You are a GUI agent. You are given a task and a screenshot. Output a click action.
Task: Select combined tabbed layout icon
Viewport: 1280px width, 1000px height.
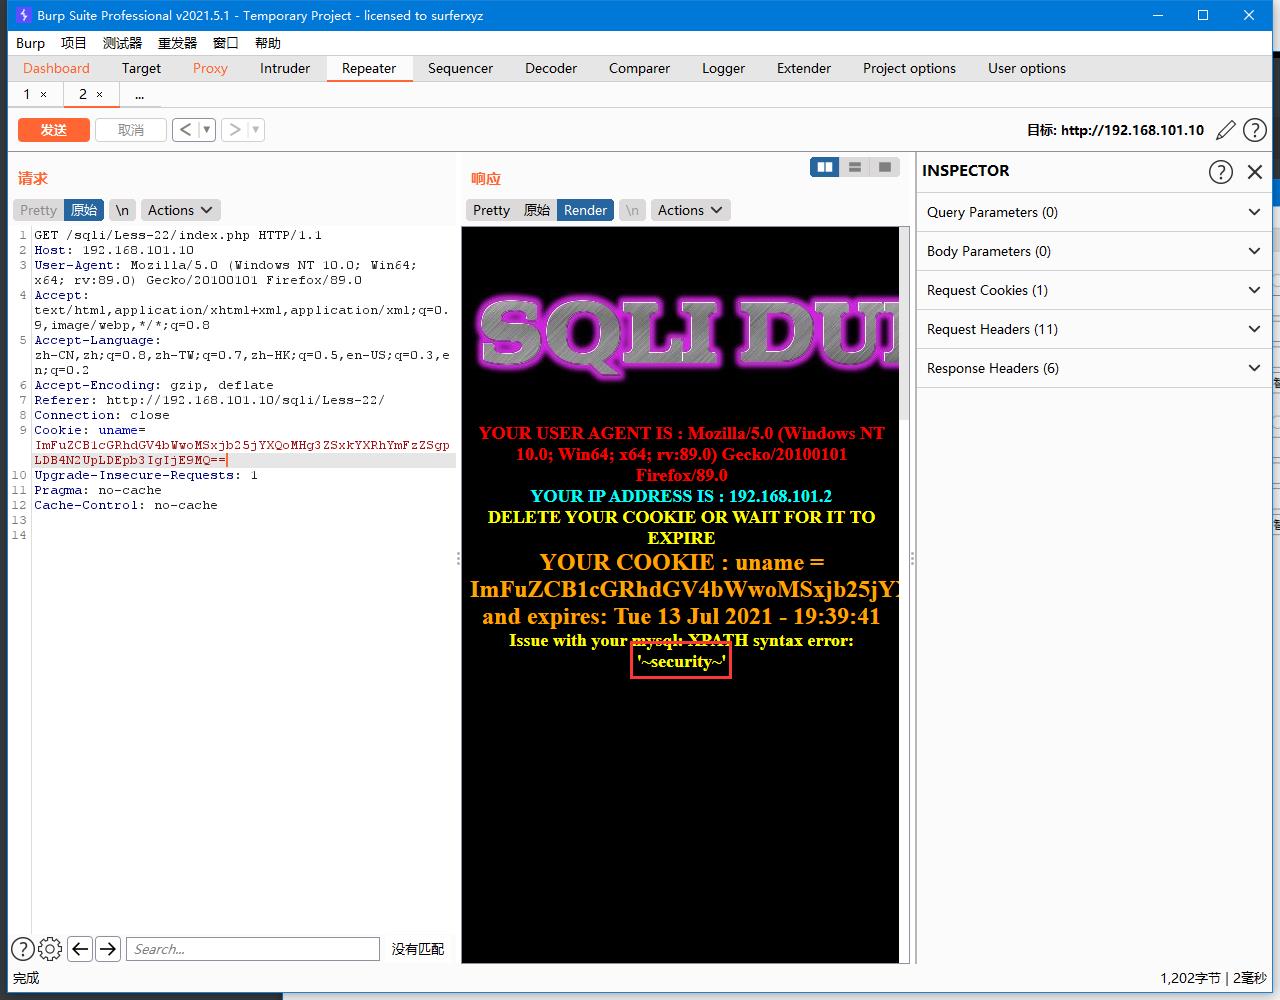[885, 167]
